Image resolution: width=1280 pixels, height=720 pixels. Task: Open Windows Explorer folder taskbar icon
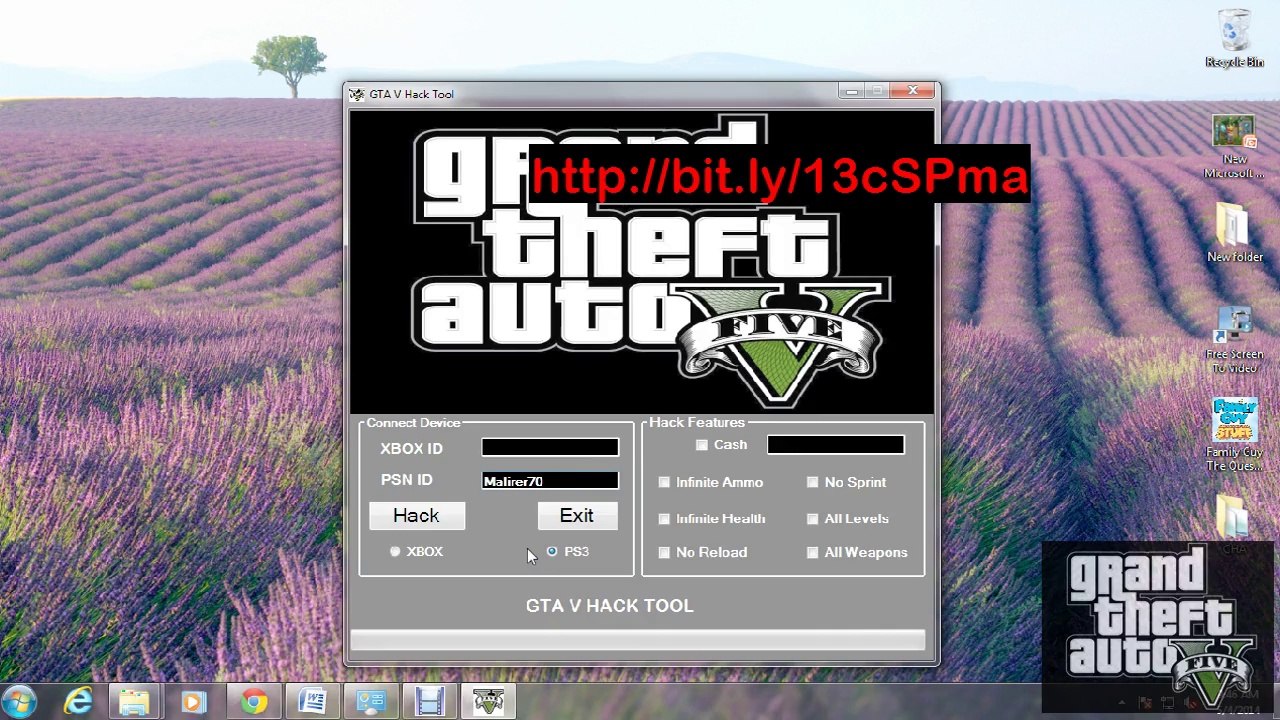coord(135,702)
